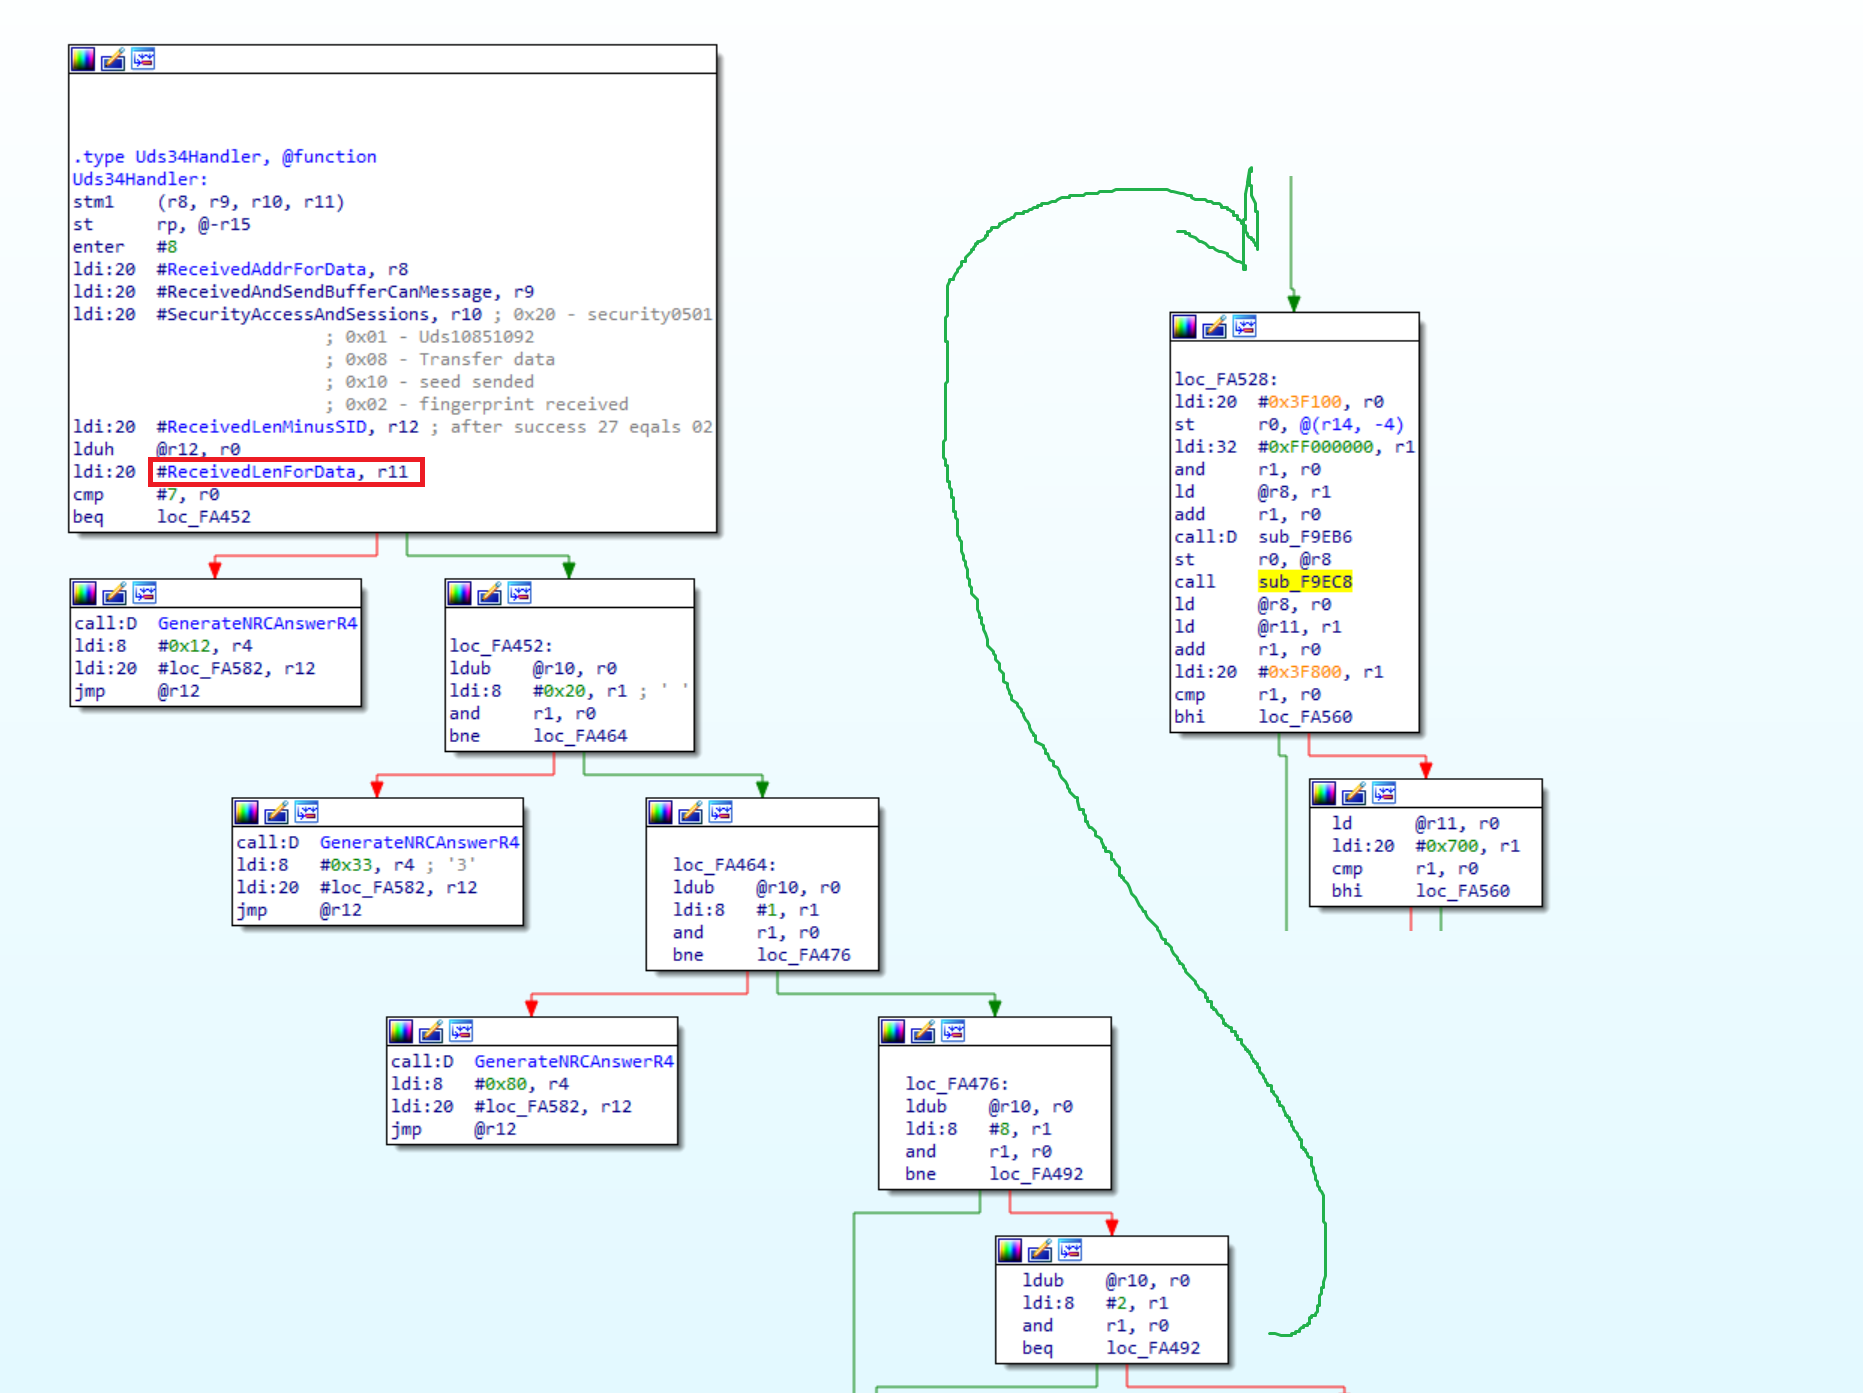Click loc_FA464 target in the bne instruction
The image size is (1863, 1393).
581,736
